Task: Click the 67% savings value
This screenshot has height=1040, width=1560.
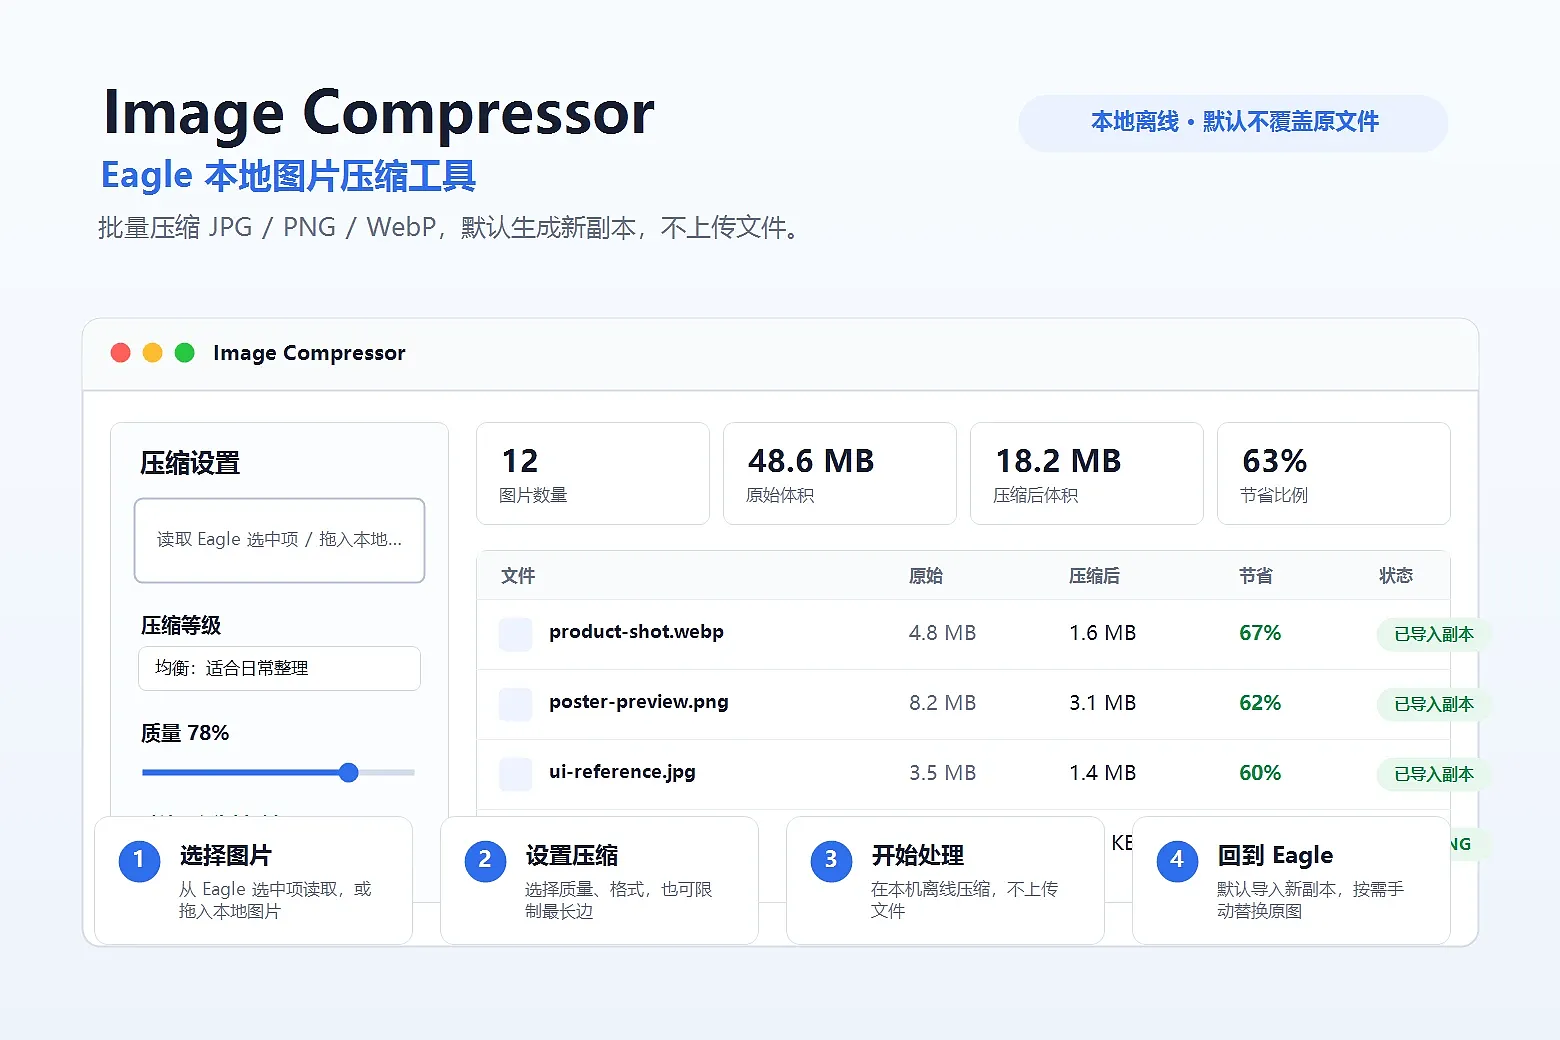Action: 1260,633
